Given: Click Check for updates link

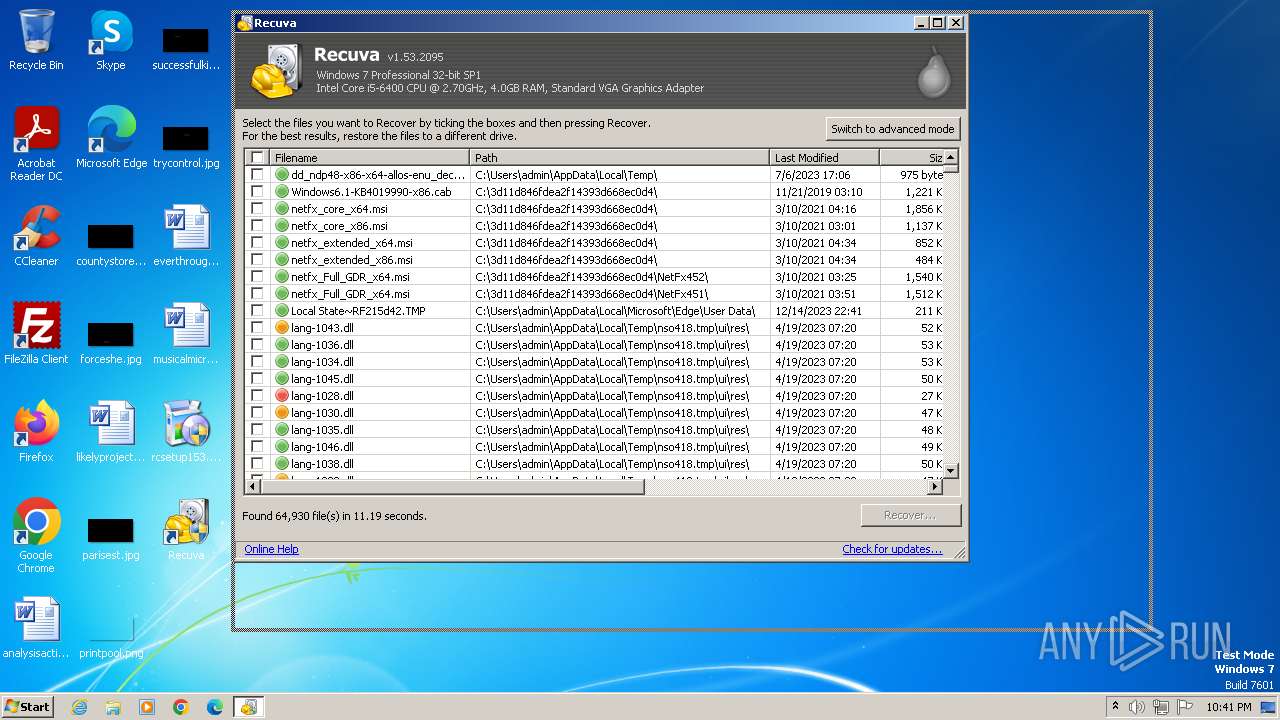Looking at the screenshot, I should (892, 549).
